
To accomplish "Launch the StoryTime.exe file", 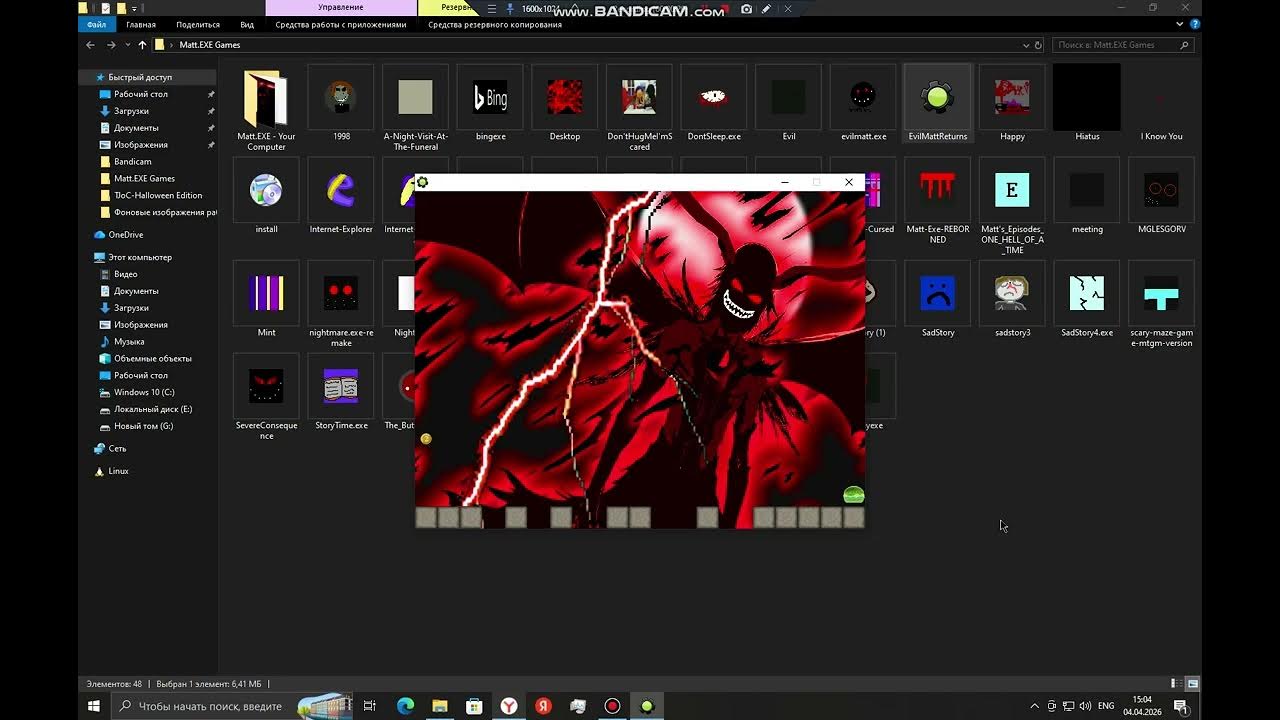I will pos(341,387).
